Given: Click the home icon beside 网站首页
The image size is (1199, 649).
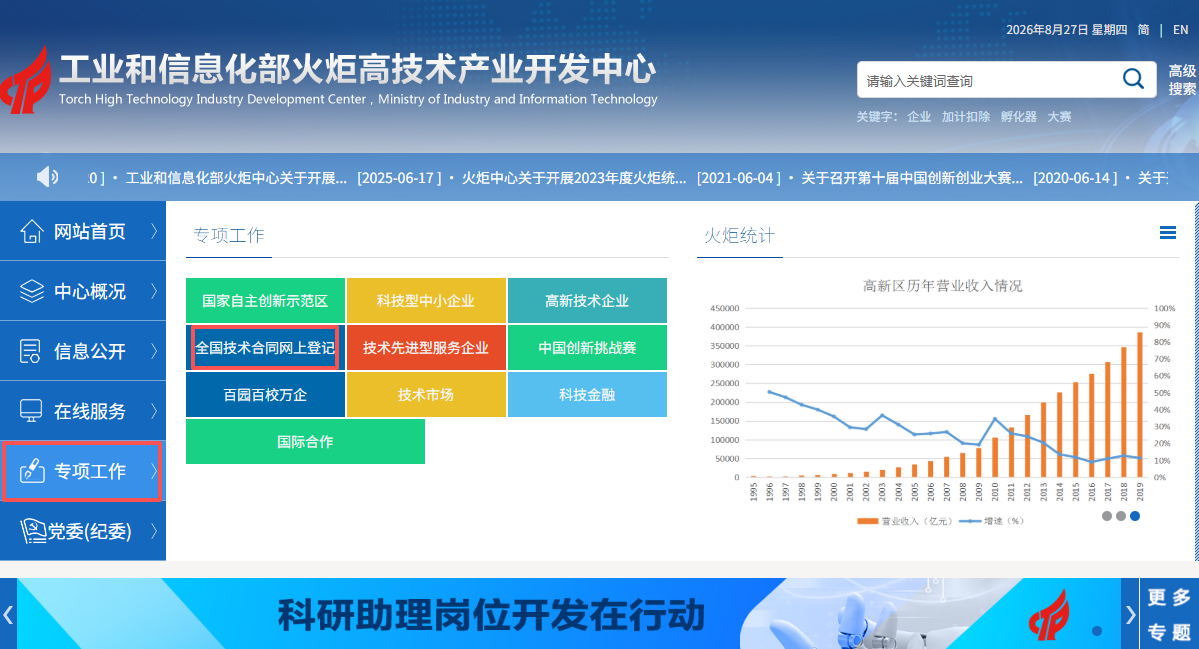Looking at the screenshot, I should point(31,231).
